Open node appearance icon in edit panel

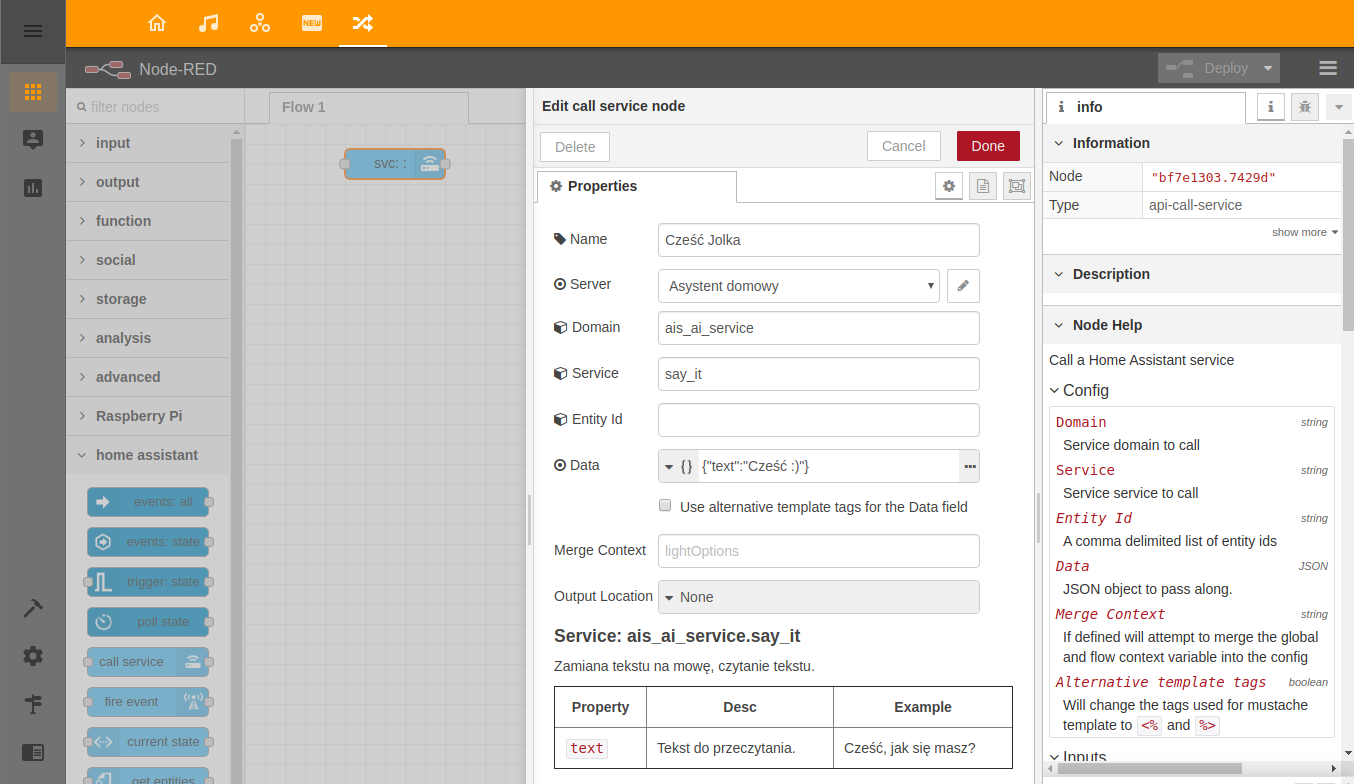tap(1017, 186)
